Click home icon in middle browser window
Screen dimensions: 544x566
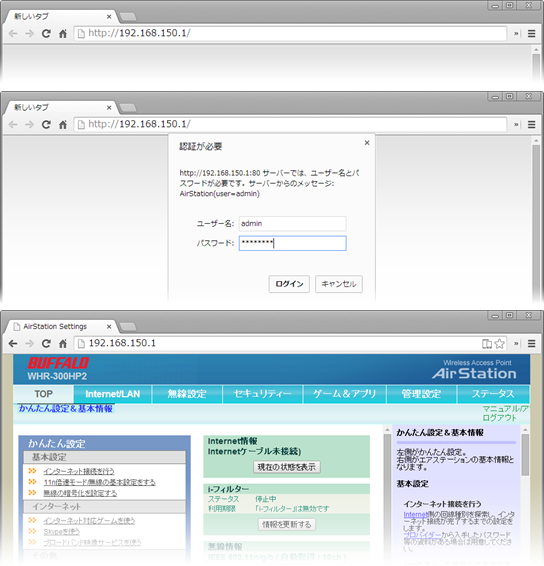[x=63, y=125]
